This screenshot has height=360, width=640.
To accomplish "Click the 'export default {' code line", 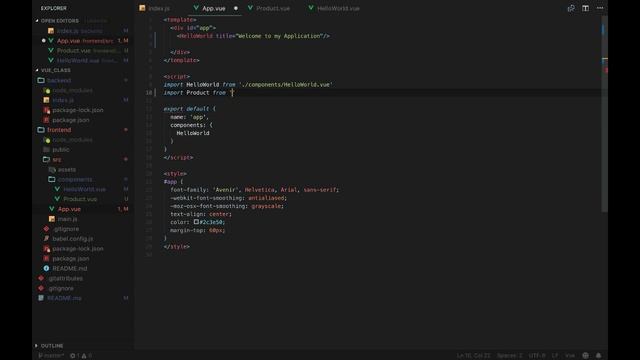I will pos(189,109).
